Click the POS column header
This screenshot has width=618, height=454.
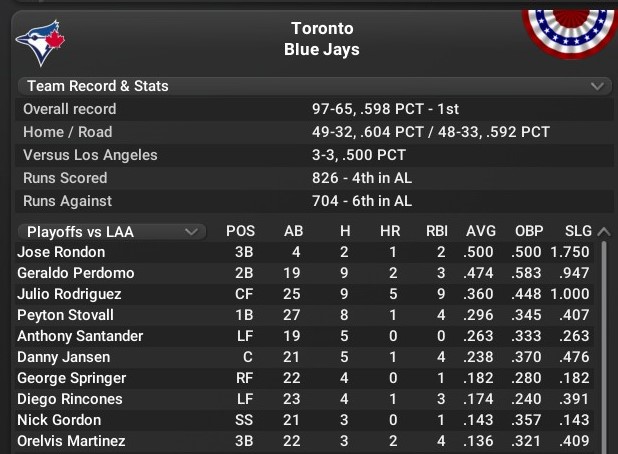pos(240,232)
